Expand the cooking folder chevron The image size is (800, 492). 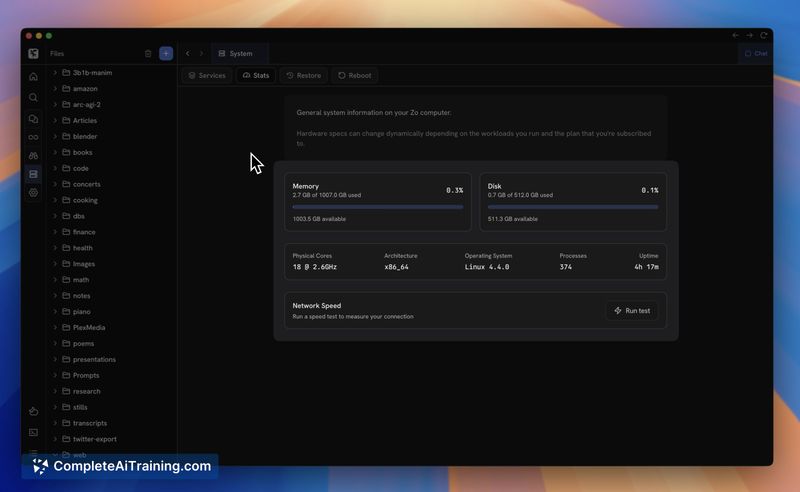55,200
